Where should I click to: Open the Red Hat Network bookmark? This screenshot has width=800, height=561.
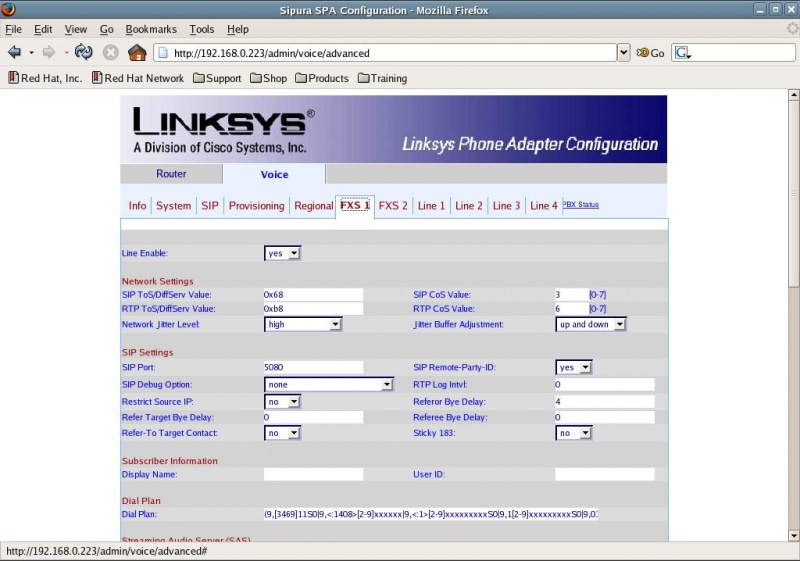point(137,78)
